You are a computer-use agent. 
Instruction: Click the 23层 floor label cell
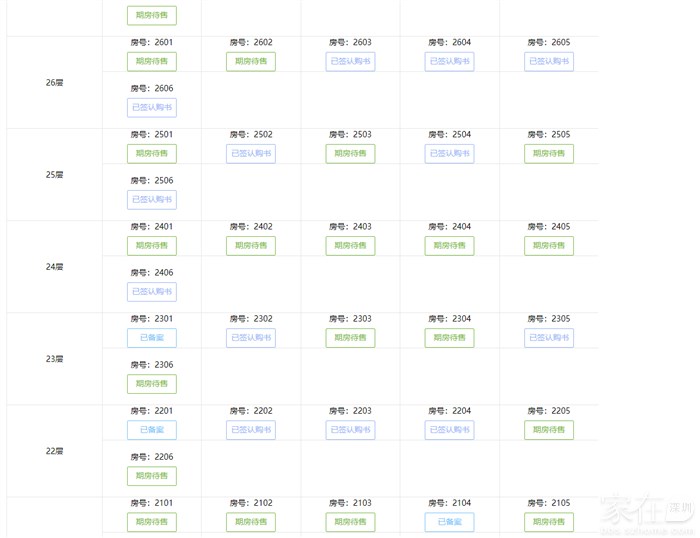point(54,359)
